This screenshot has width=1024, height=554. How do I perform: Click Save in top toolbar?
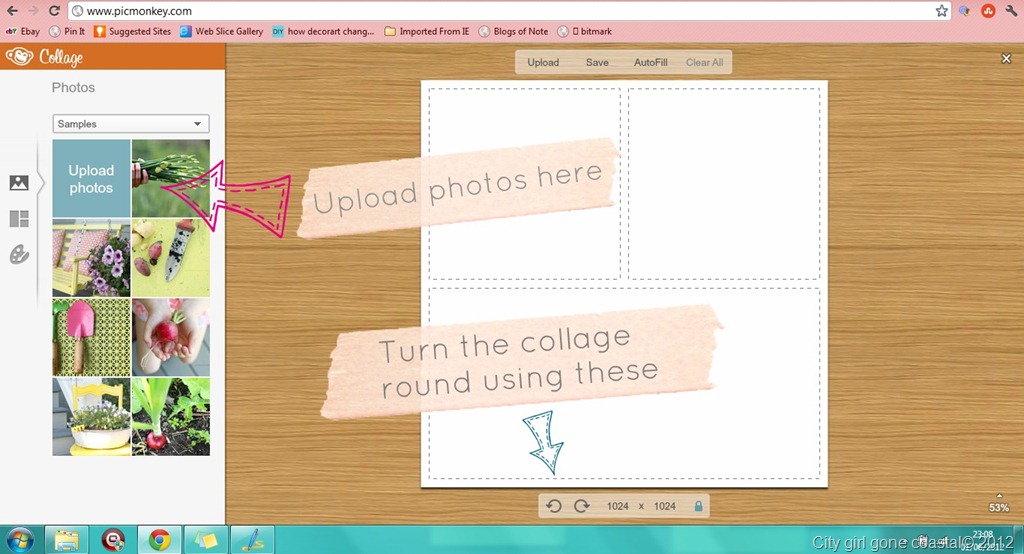pos(597,63)
